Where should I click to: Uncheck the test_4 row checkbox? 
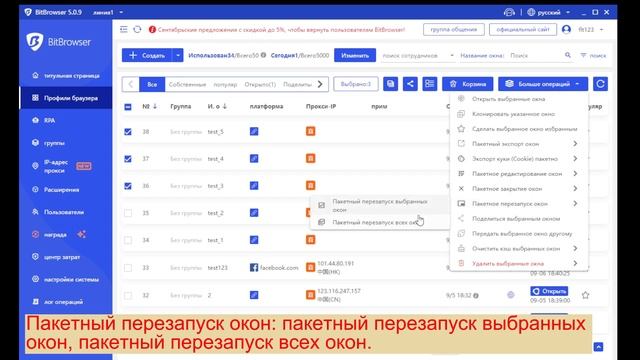pyautogui.click(x=128, y=159)
